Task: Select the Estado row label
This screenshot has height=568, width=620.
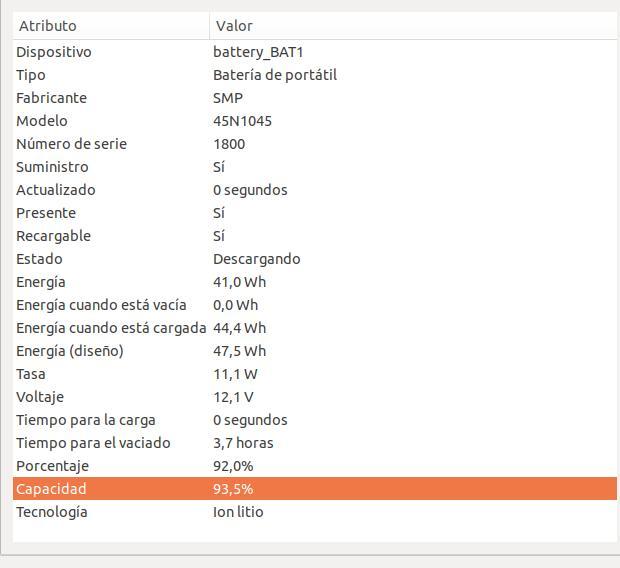Action: 40,259
